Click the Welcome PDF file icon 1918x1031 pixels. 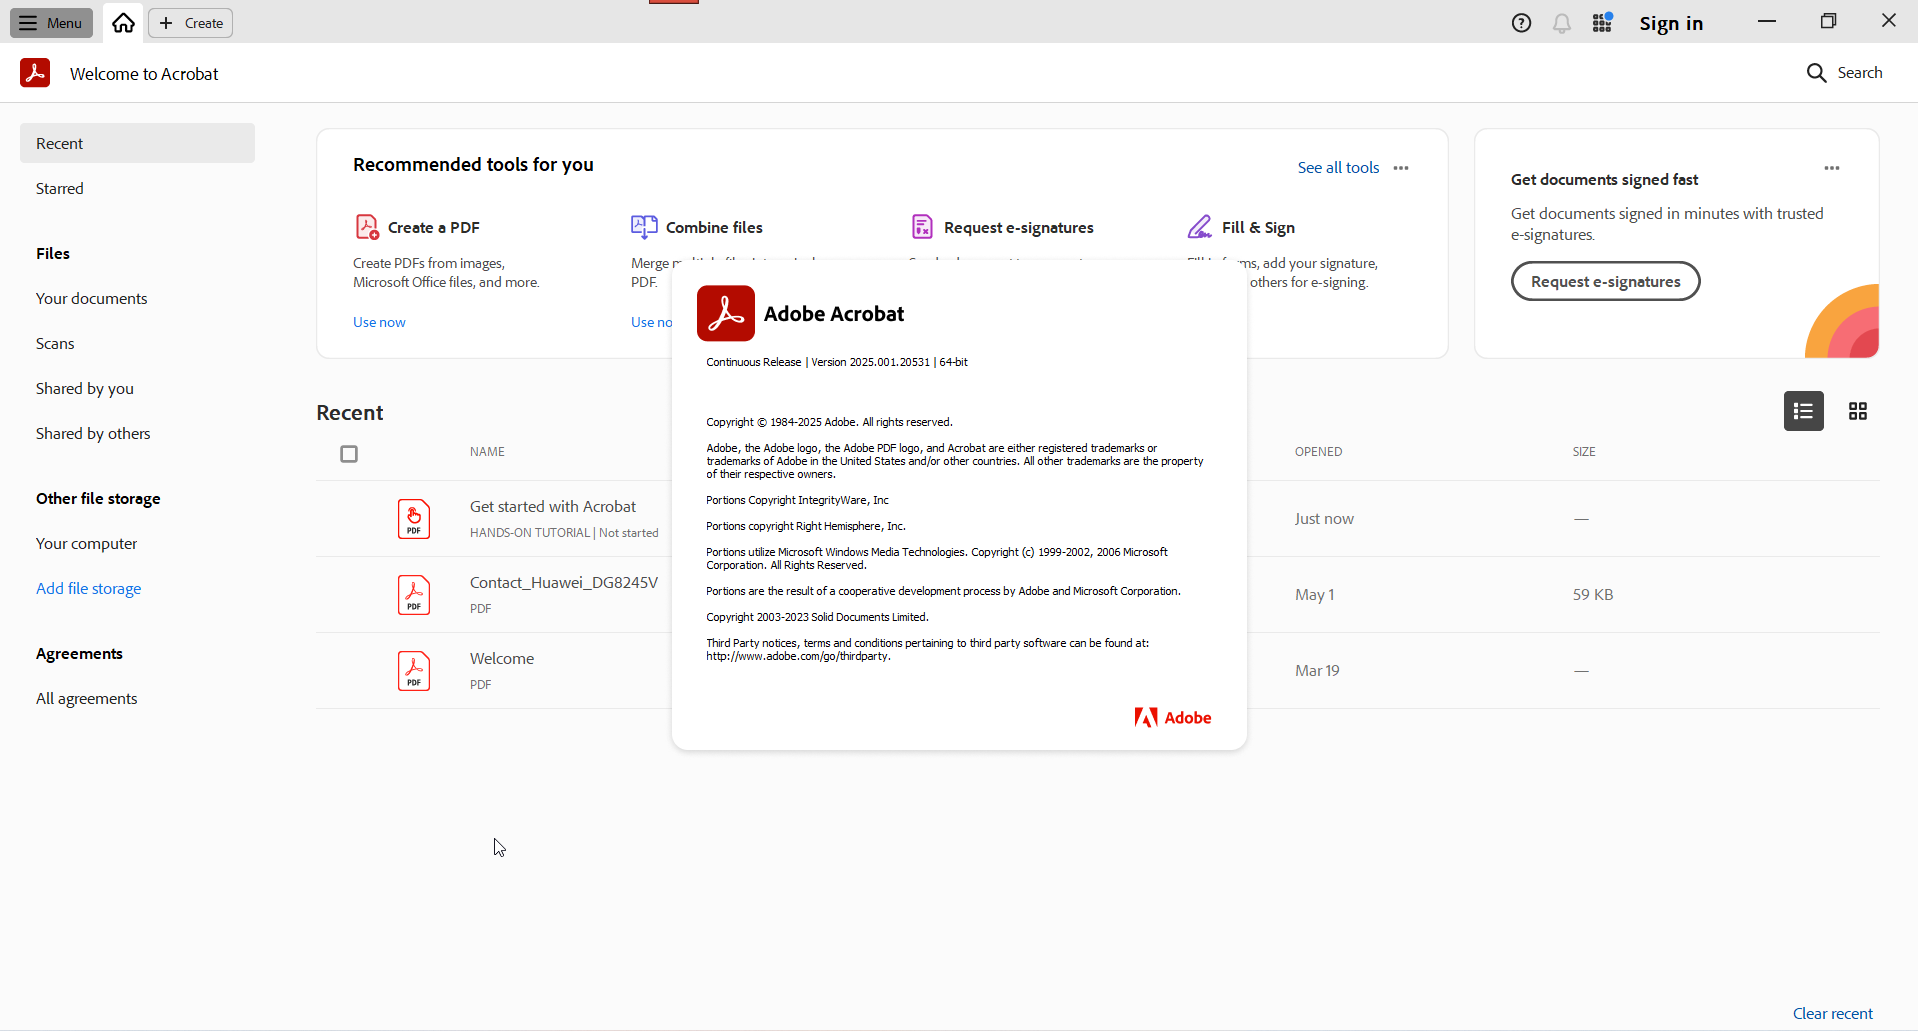(414, 671)
